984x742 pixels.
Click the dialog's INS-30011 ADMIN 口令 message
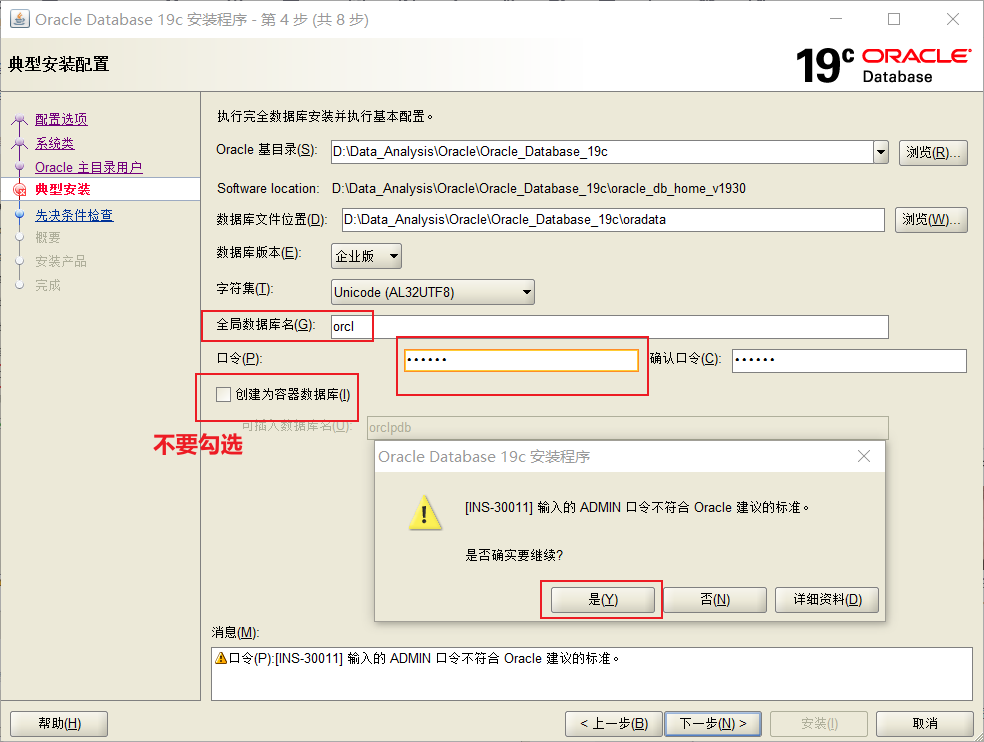tap(637, 507)
